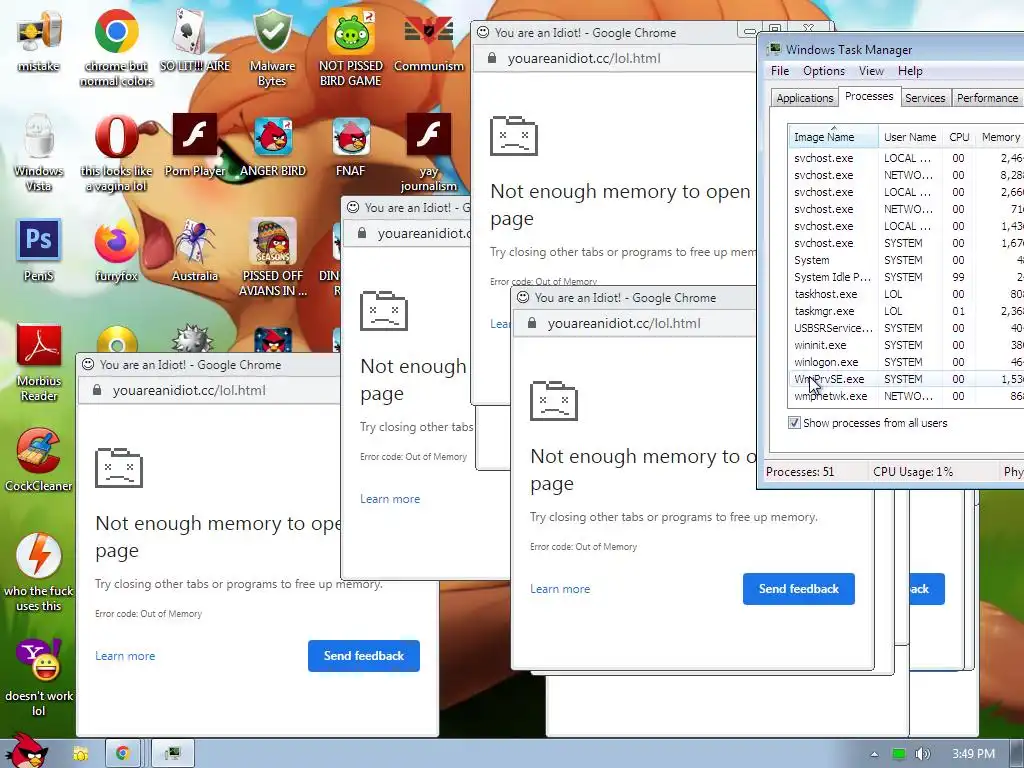1024x768 pixels.
Task: Sort processes by Memory column
Action: [x=1000, y=136]
